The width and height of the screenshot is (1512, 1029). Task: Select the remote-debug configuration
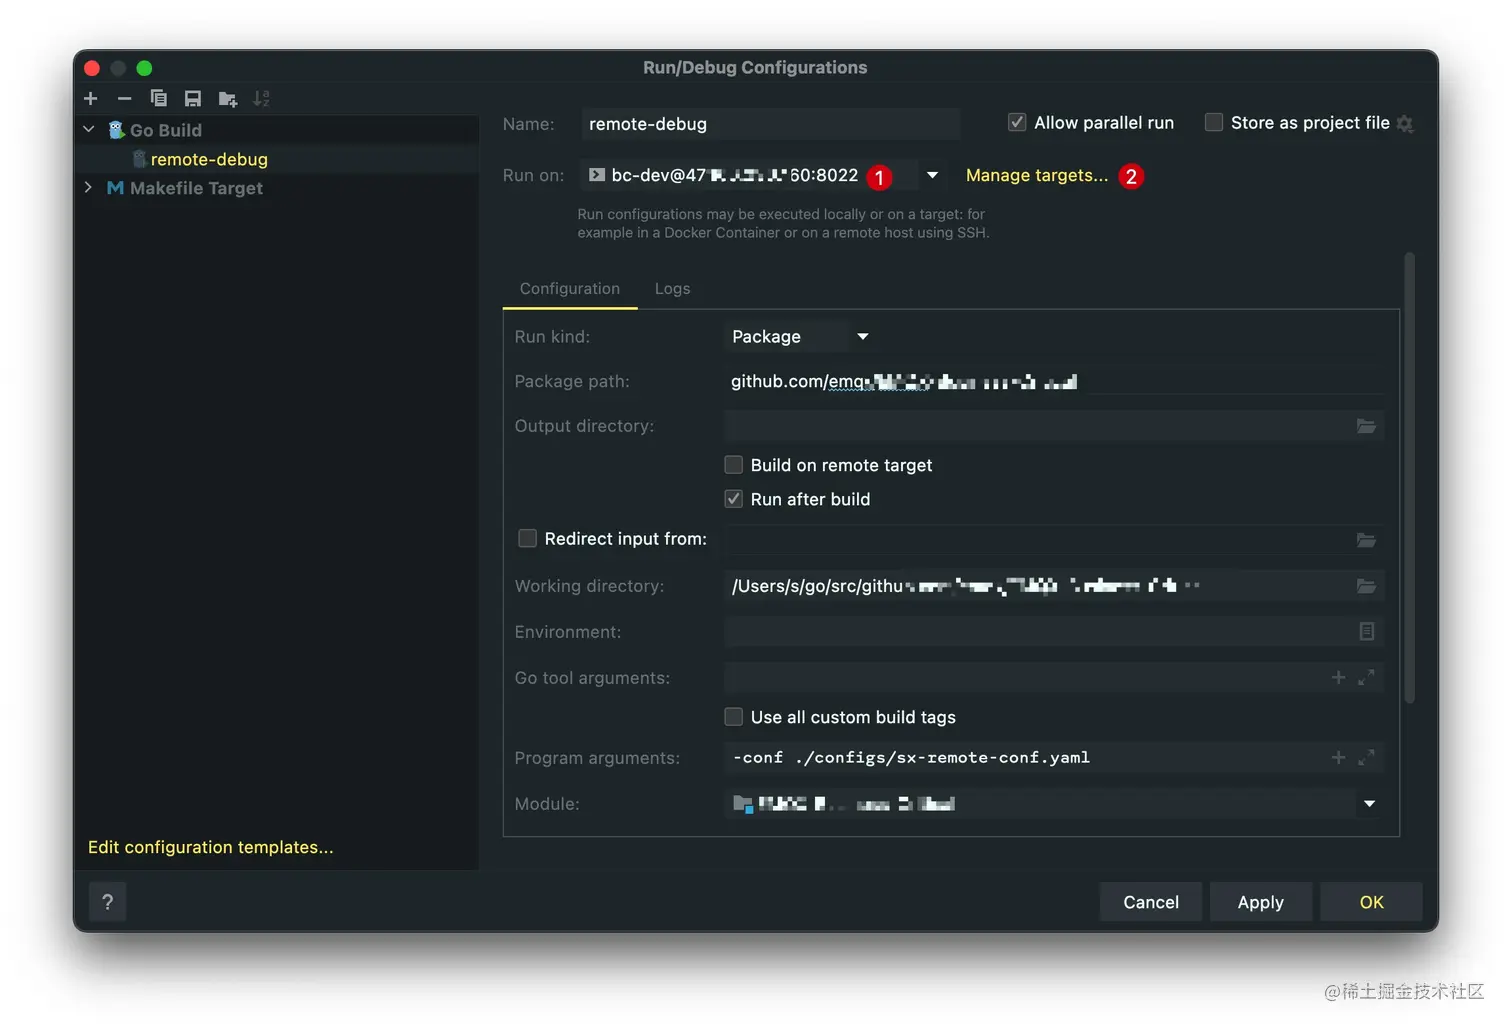[209, 159]
